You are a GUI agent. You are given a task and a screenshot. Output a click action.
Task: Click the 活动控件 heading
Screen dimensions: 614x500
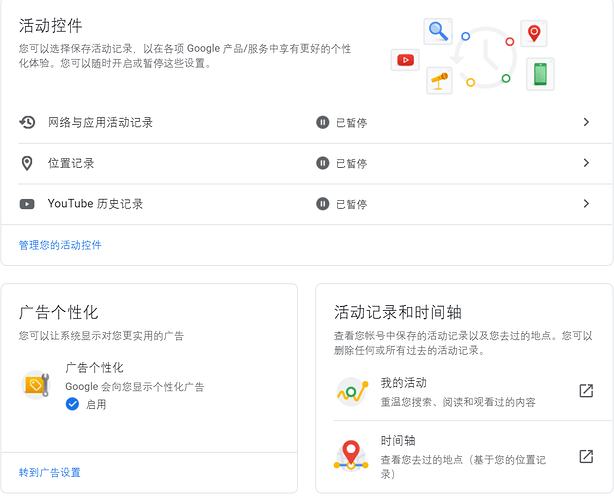tap(51, 26)
